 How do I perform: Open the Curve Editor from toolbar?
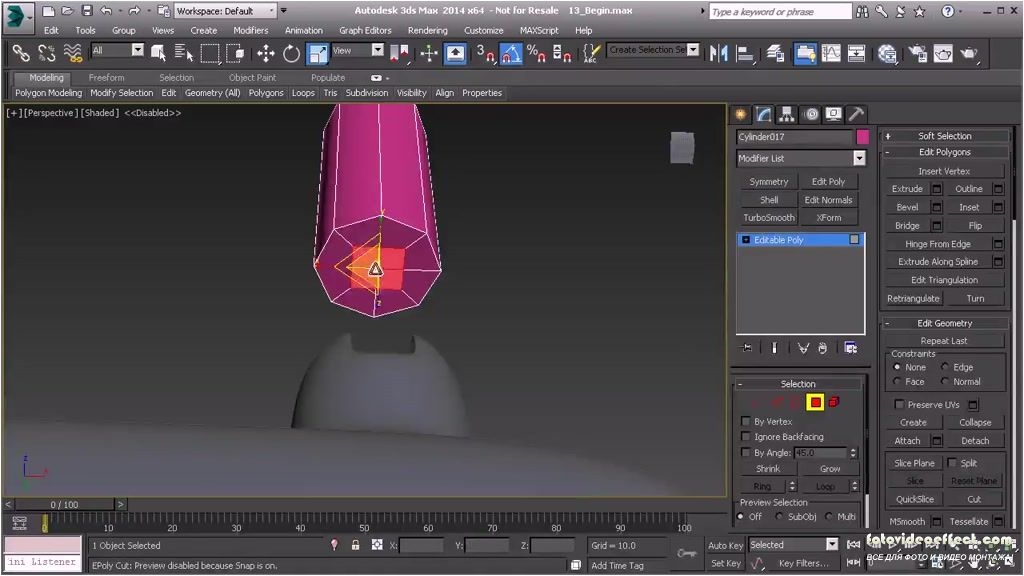click(831, 54)
